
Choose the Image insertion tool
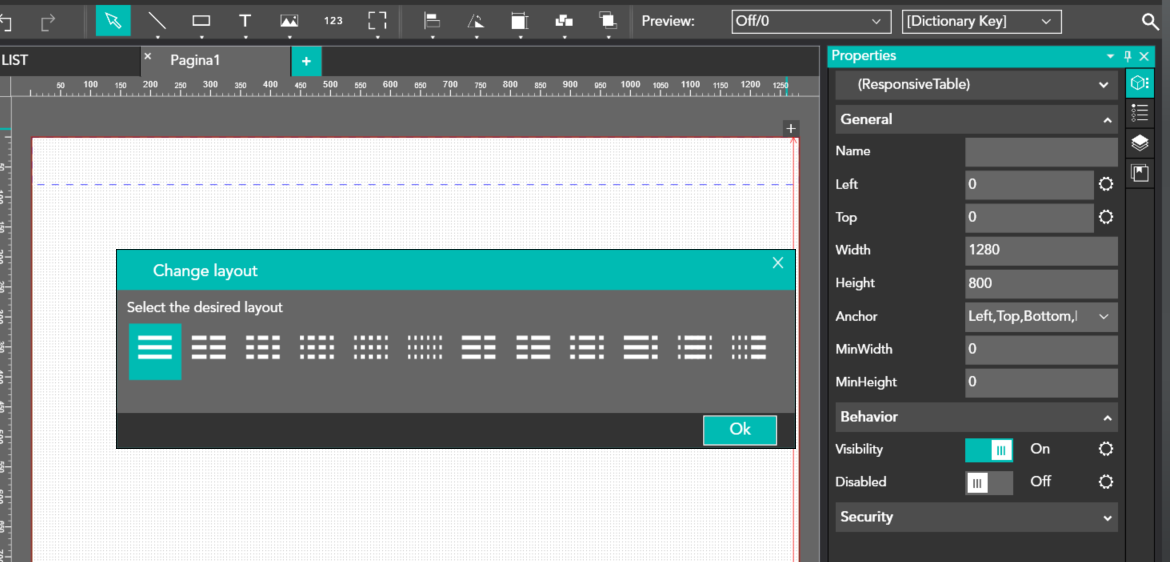coord(289,21)
